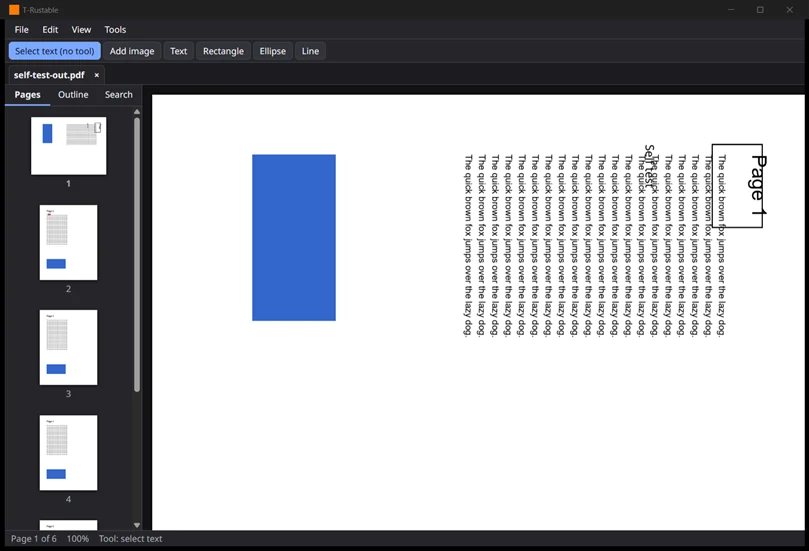Click the 100% zoom indicator
This screenshot has width=809, height=551.
point(77,539)
